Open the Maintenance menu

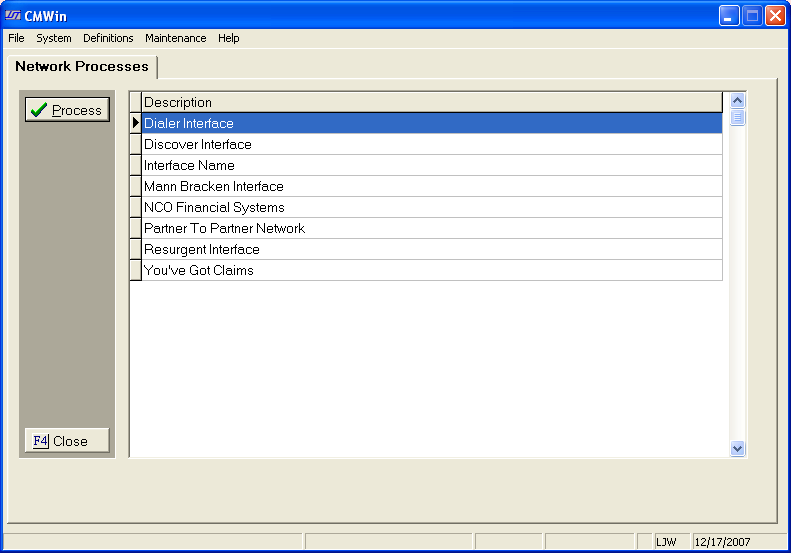175,38
